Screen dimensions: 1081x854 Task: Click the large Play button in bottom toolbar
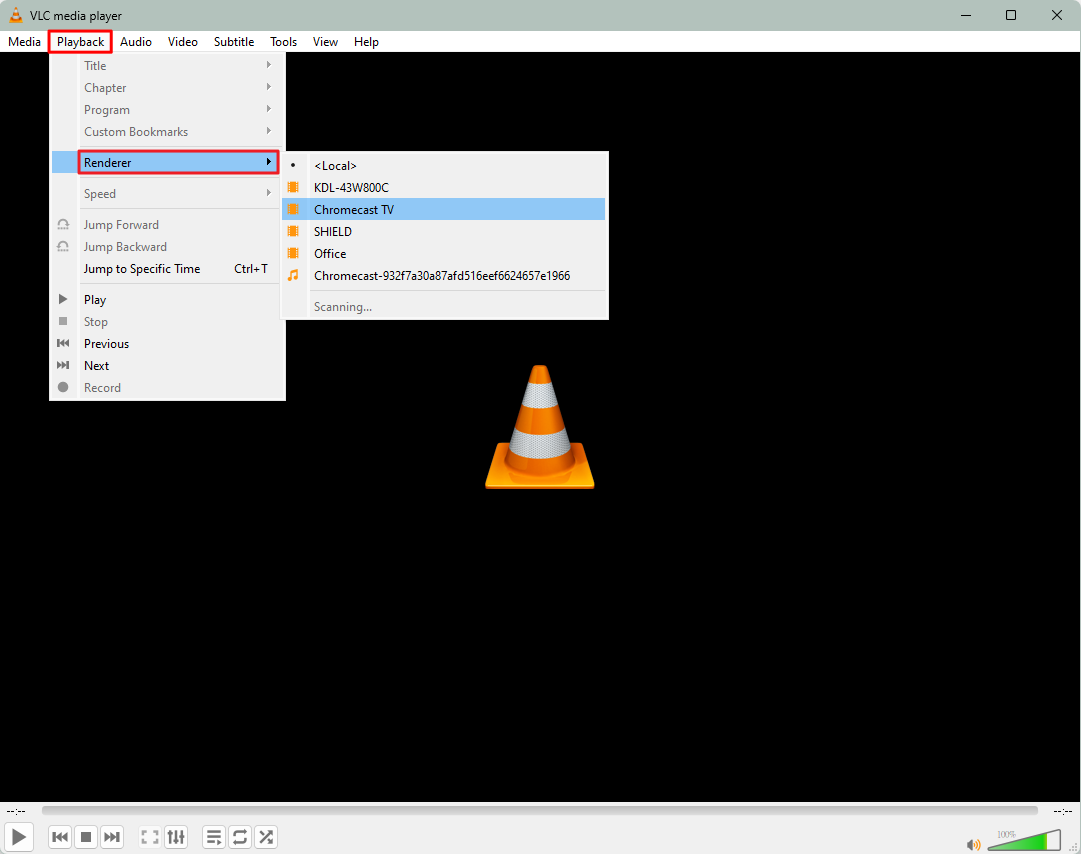[19, 837]
